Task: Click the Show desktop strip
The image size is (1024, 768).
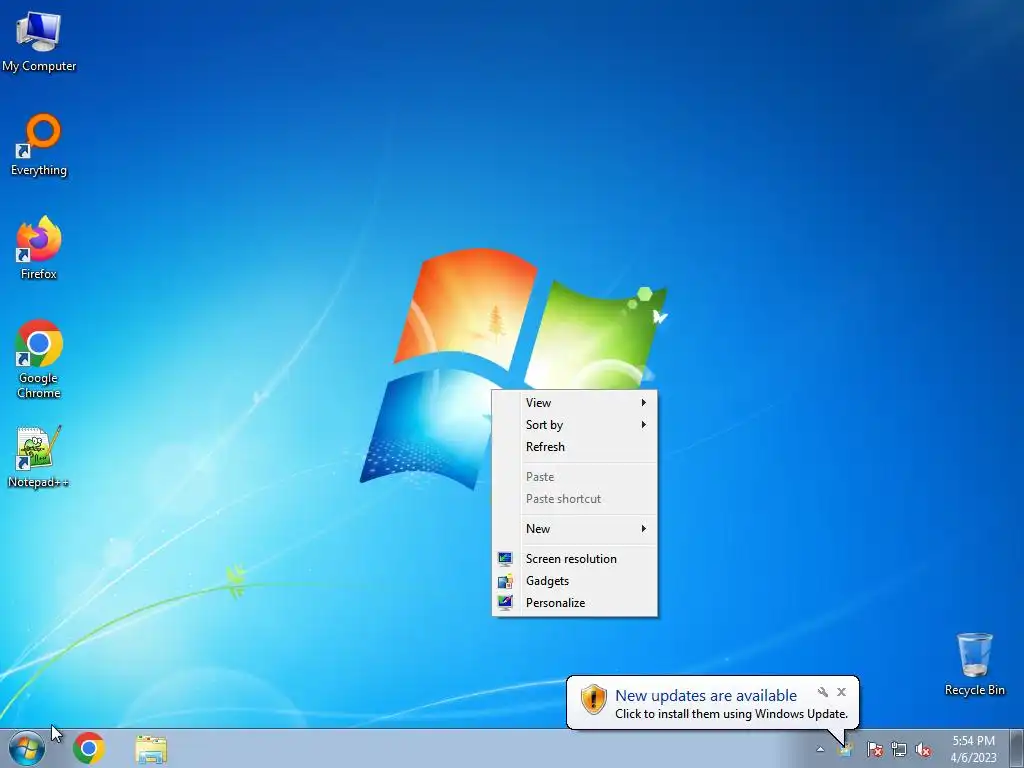Action: coord(1017,748)
